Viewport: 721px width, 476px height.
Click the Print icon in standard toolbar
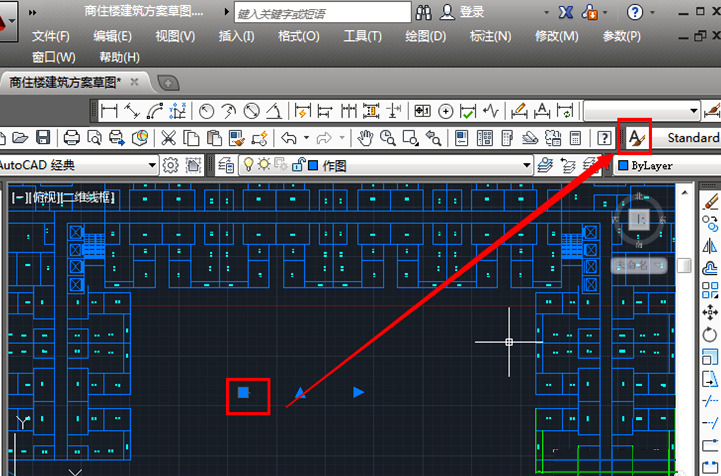72,137
